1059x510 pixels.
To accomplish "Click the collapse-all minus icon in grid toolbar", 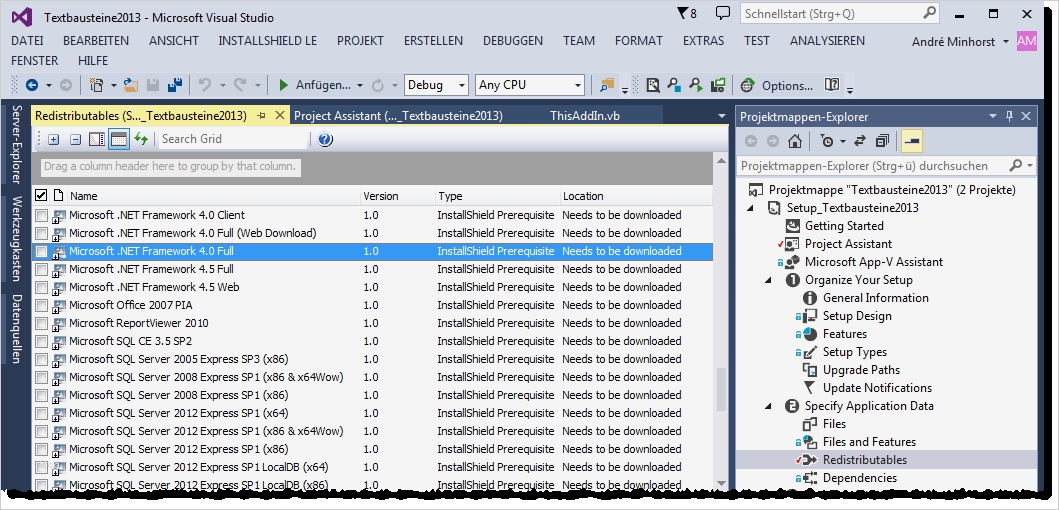I will pos(75,139).
